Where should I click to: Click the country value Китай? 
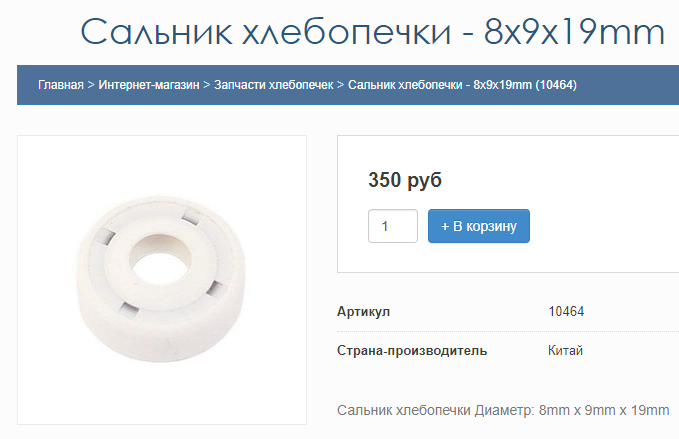point(565,350)
